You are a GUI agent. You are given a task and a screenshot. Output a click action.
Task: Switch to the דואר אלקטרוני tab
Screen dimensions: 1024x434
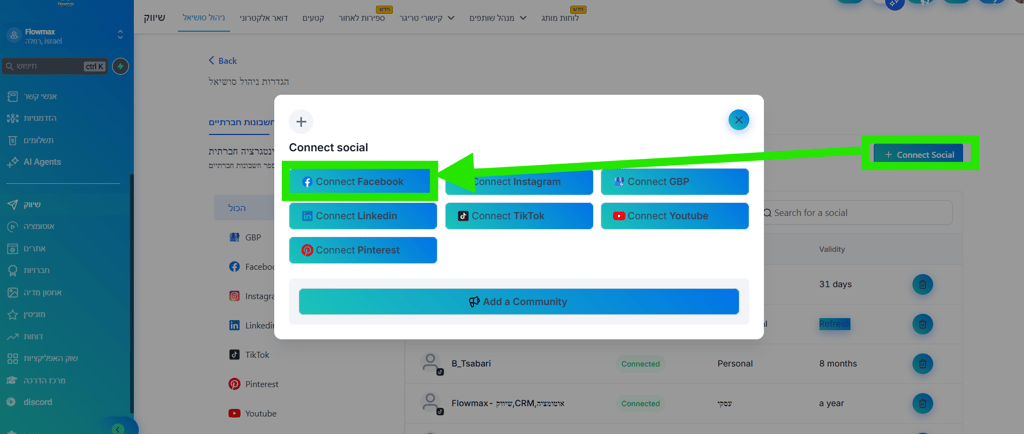(x=264, y=18)
